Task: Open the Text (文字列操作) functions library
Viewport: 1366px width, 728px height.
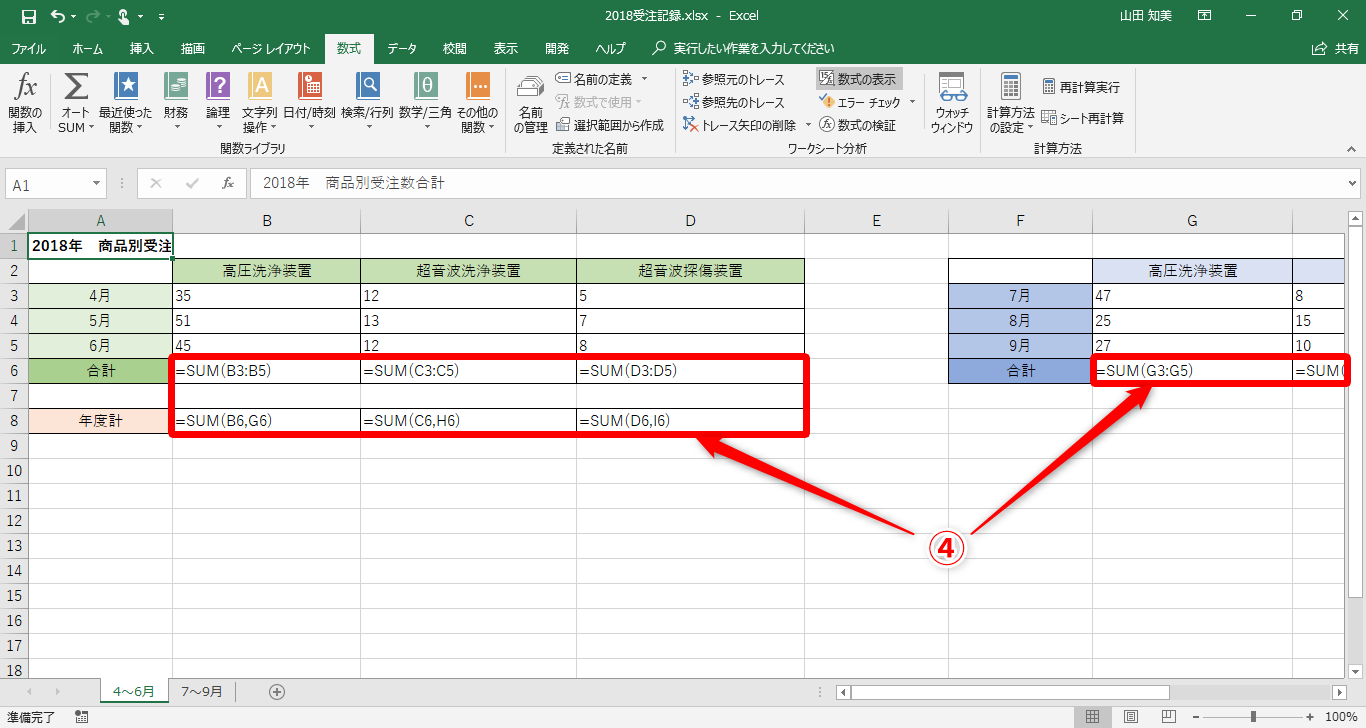Action: (x=259, y=103)
